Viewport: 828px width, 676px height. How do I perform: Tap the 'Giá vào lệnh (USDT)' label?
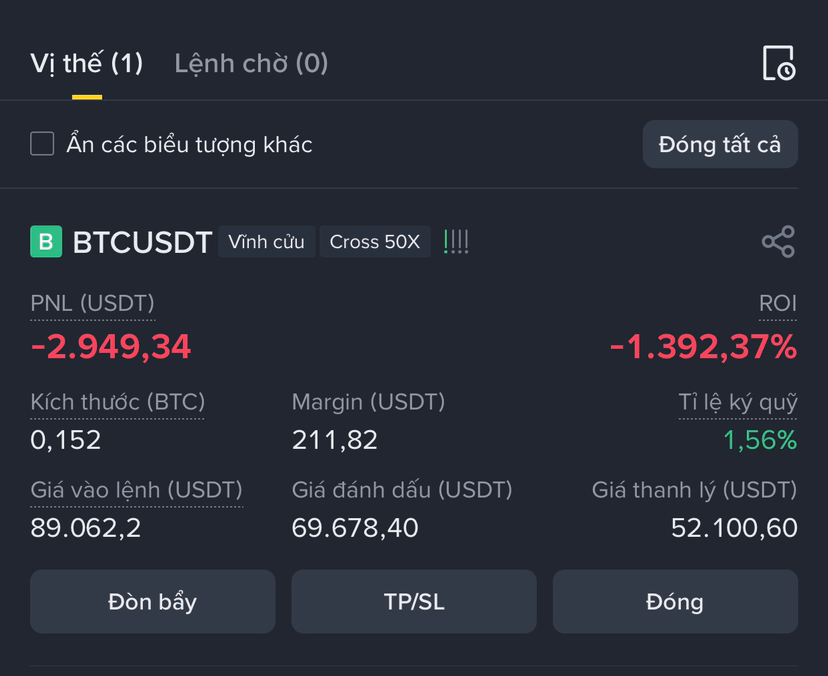click(136, 490)
